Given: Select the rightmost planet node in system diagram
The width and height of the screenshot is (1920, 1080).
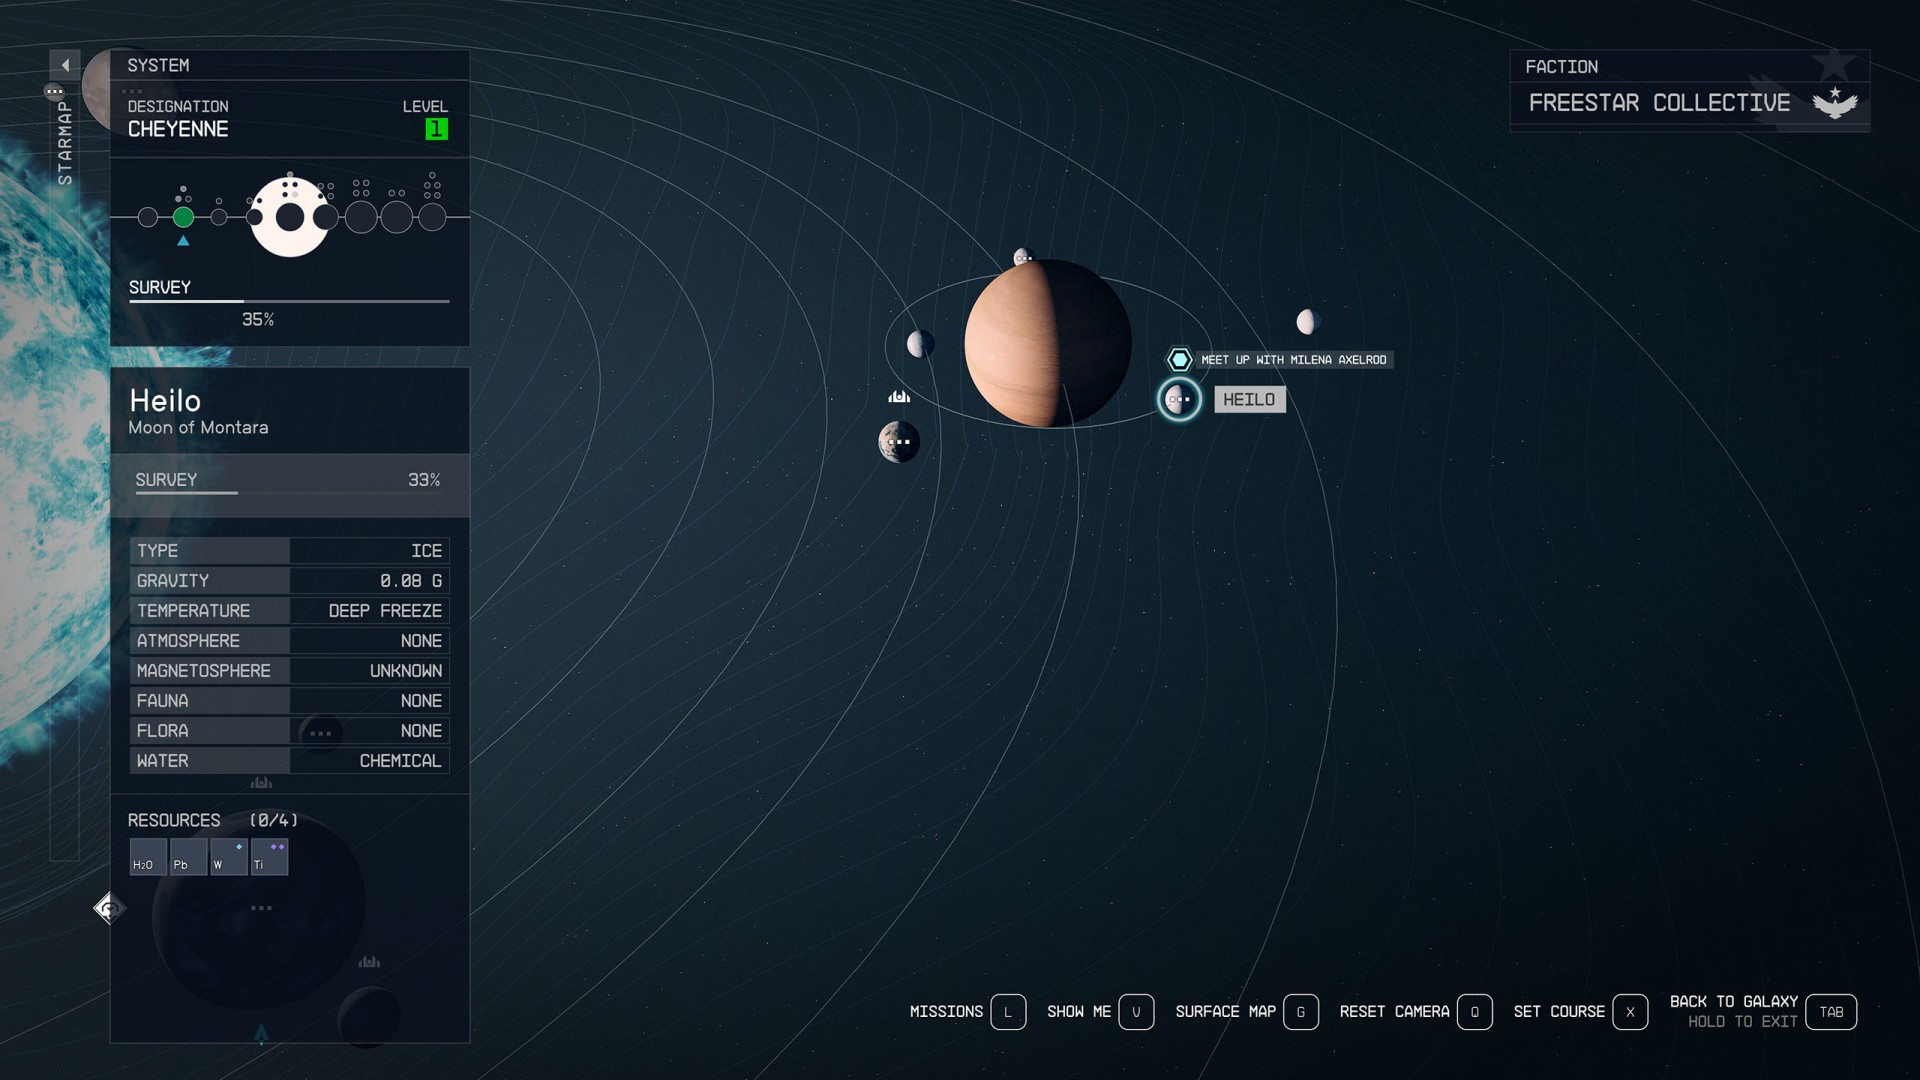Looking at the screenshot, I should coord(432,217).
